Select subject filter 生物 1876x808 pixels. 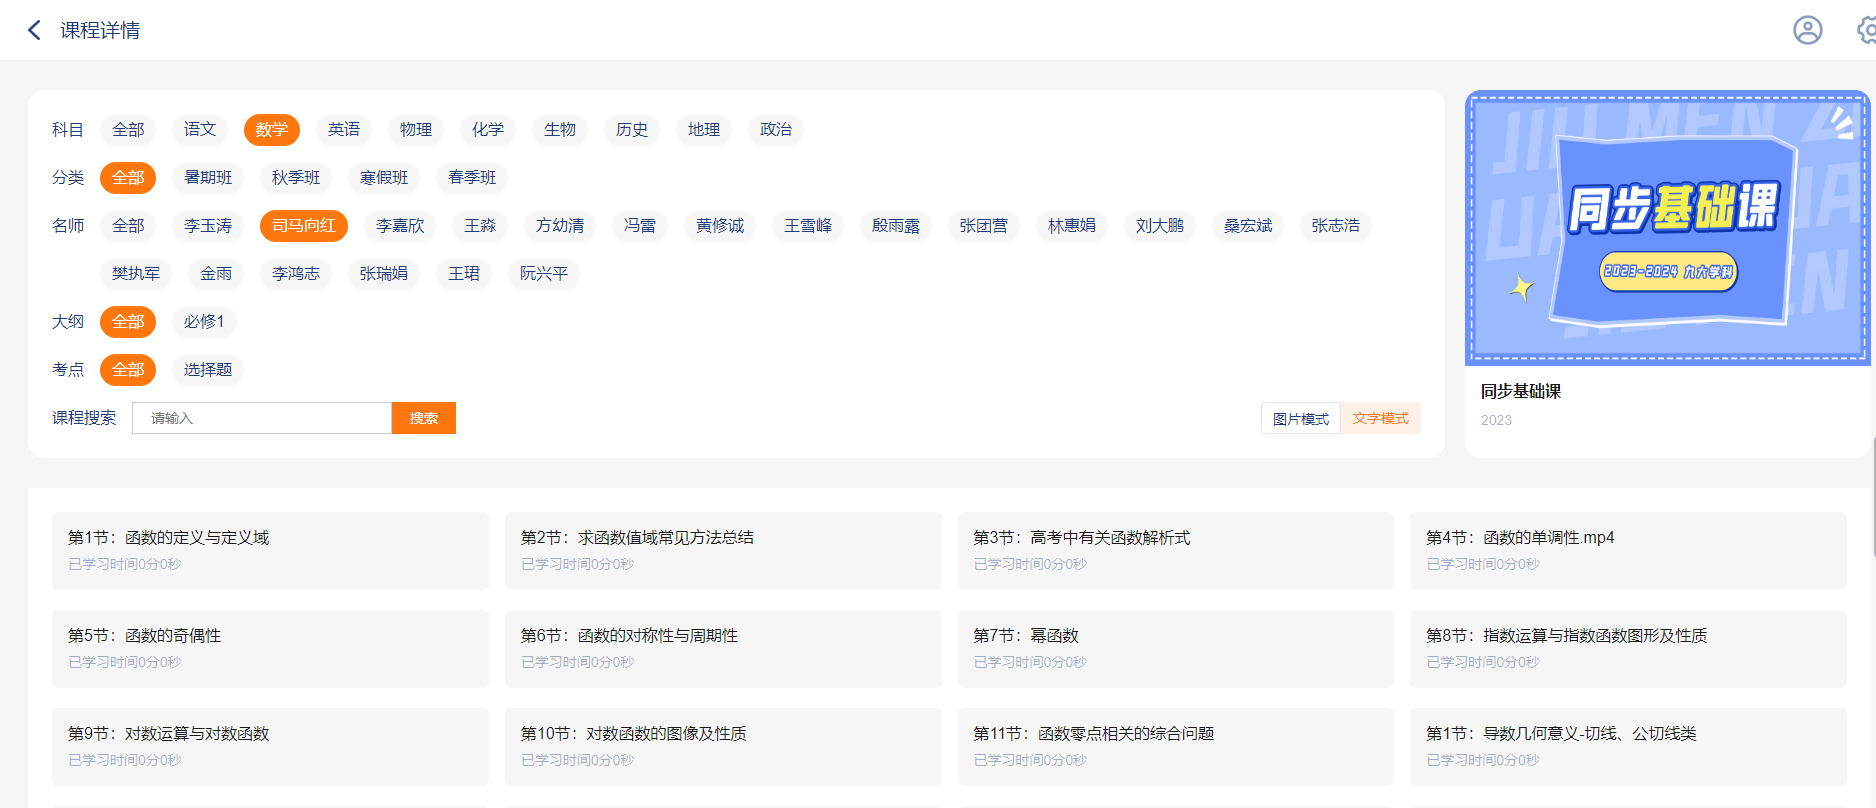(560, 129)
